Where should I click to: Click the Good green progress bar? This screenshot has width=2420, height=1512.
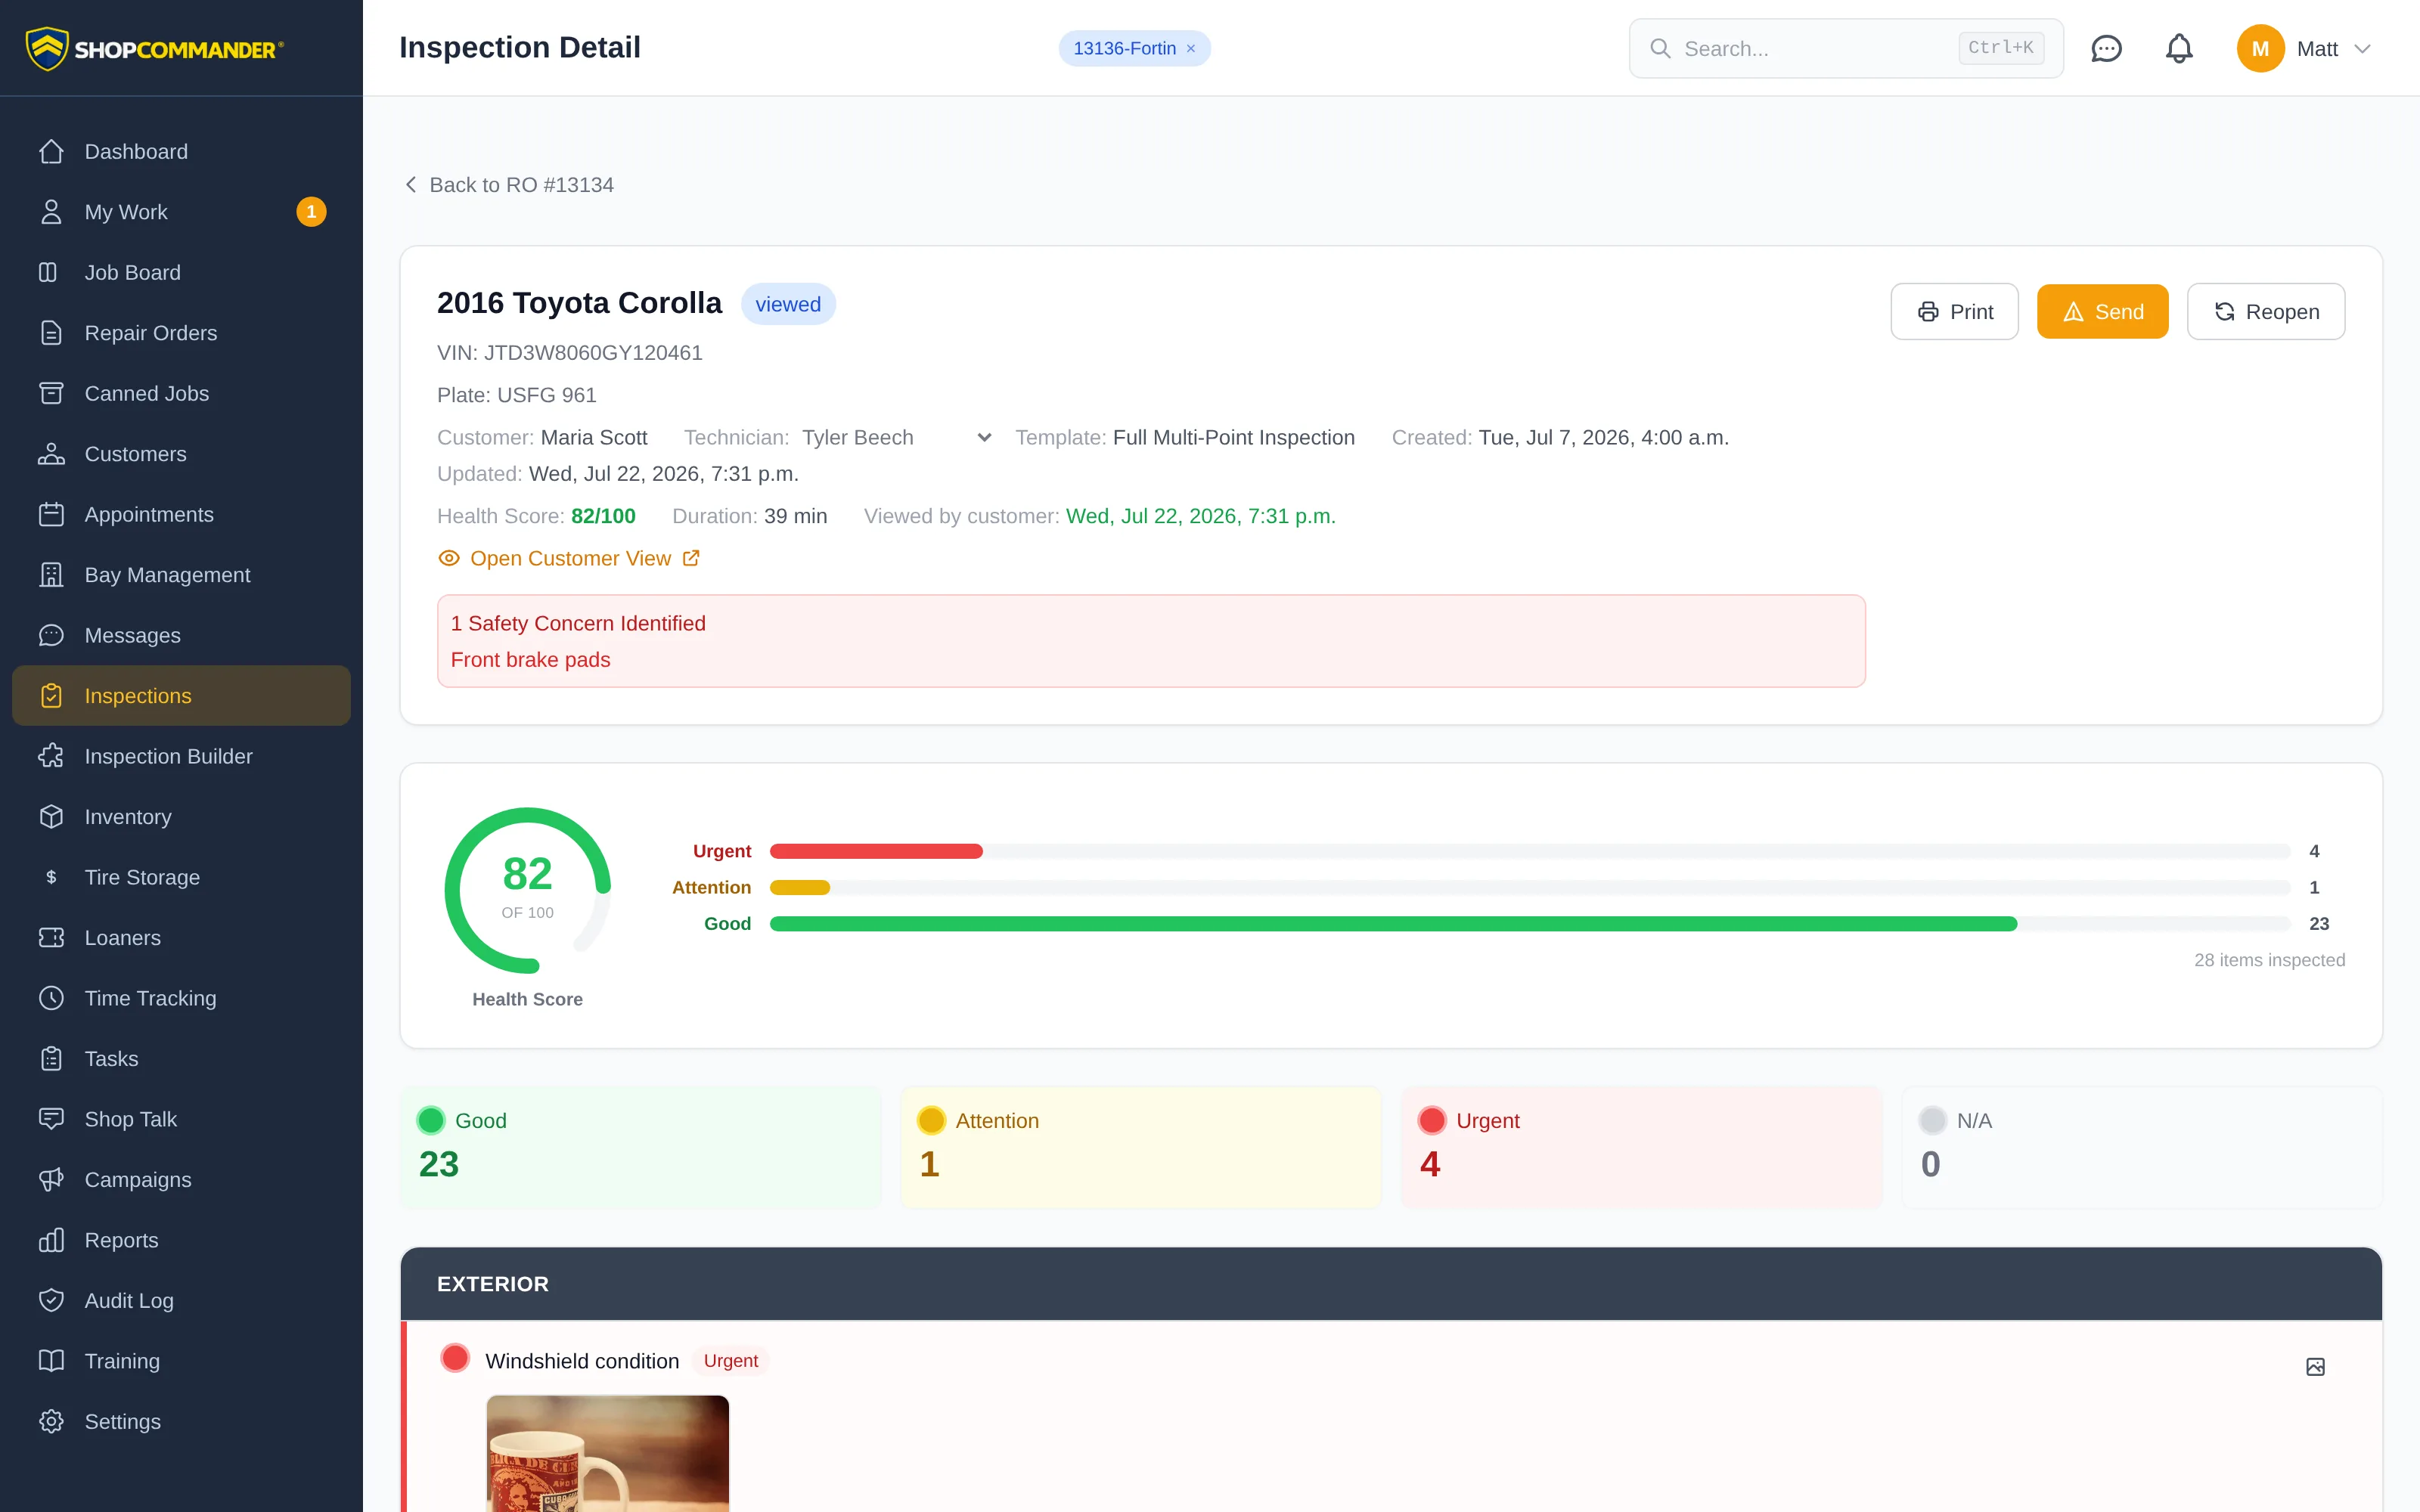pos(1392,924)
